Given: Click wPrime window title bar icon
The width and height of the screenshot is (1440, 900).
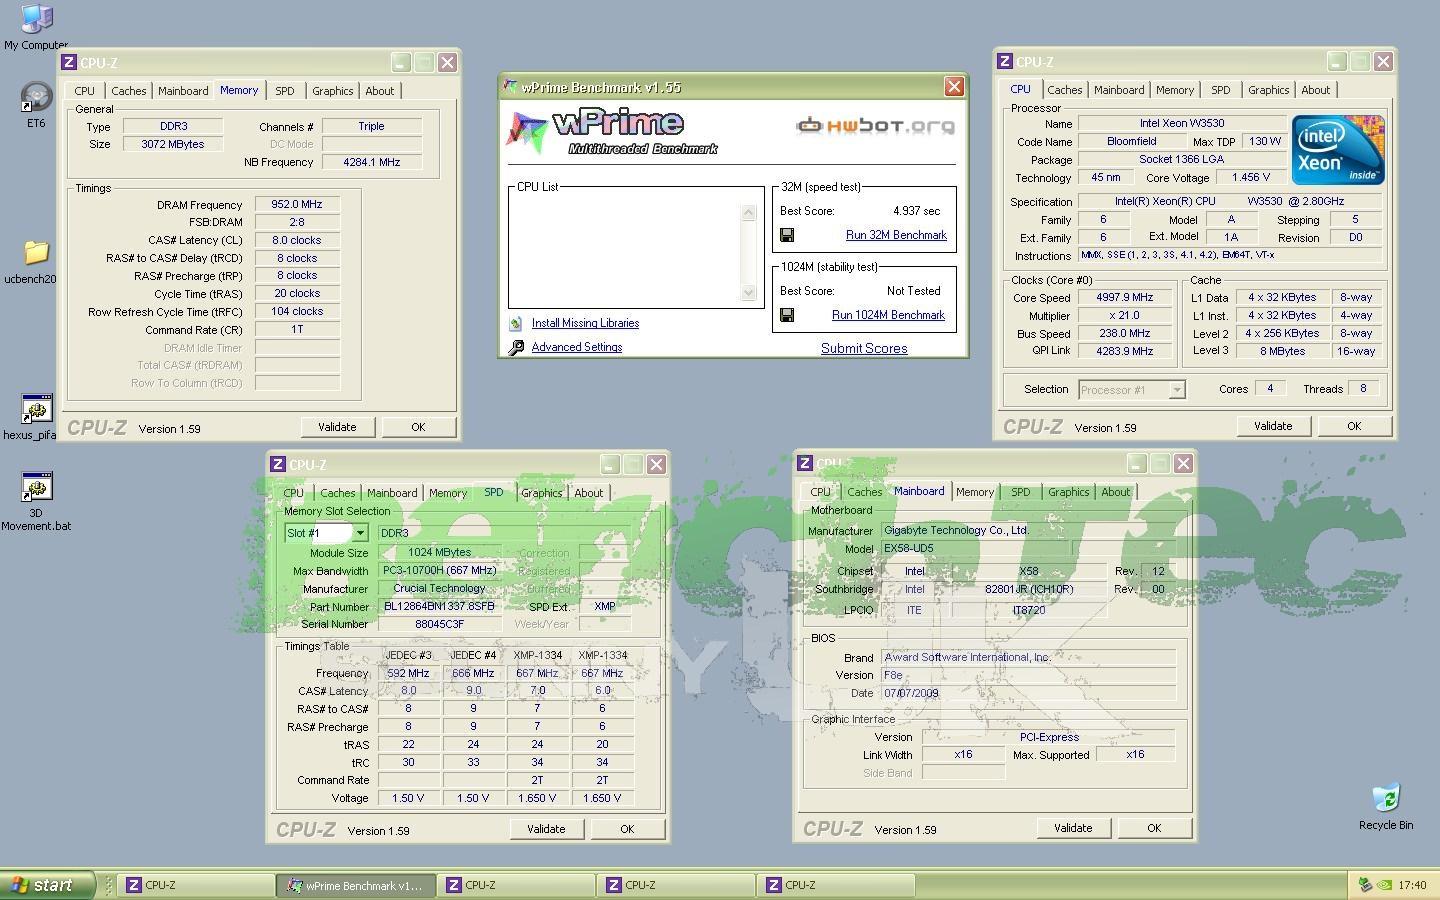Looking at the screenshot, I should [510, 87].
